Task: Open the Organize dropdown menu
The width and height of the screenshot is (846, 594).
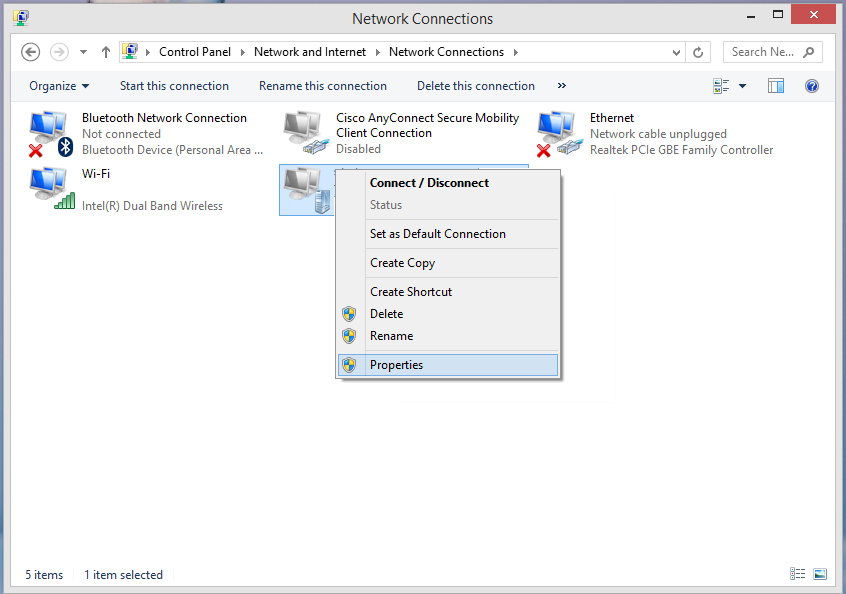Action: coord(59,86)
